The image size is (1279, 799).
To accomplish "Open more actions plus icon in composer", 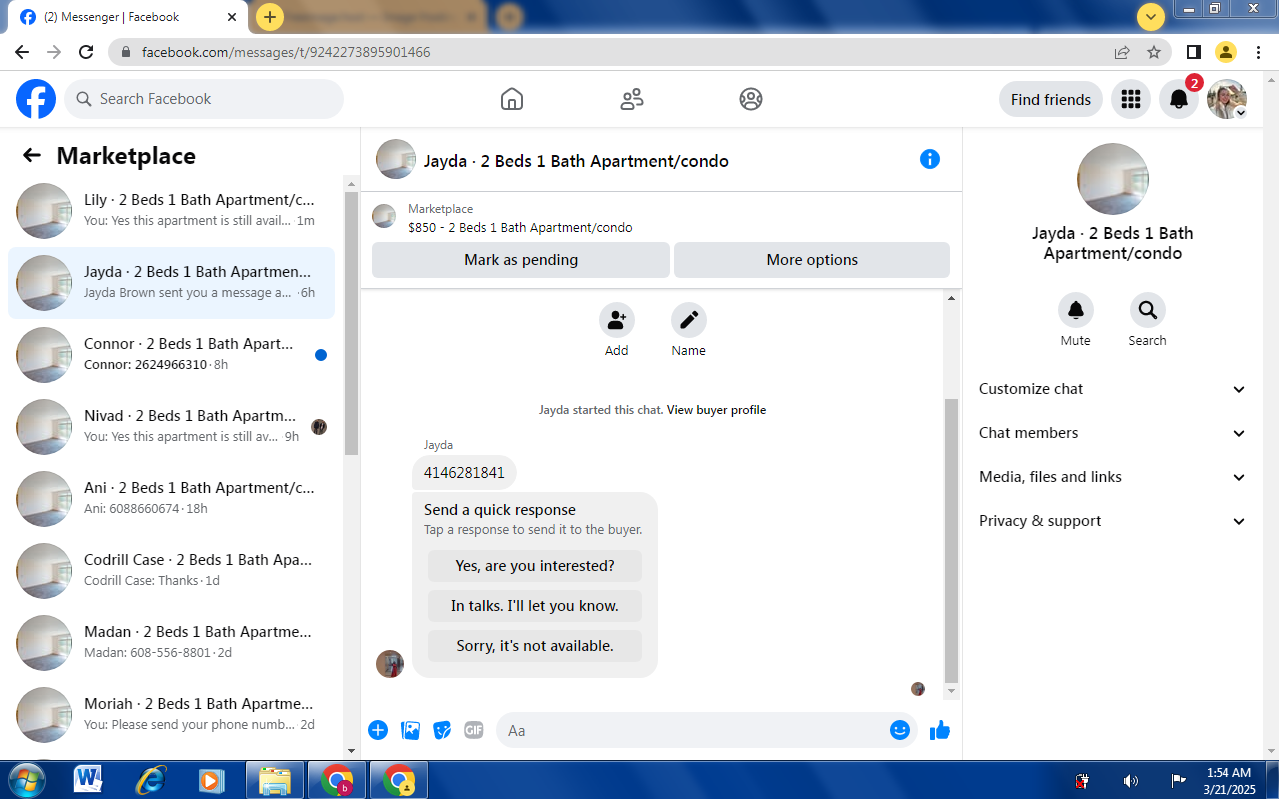I will coord(378,730).
